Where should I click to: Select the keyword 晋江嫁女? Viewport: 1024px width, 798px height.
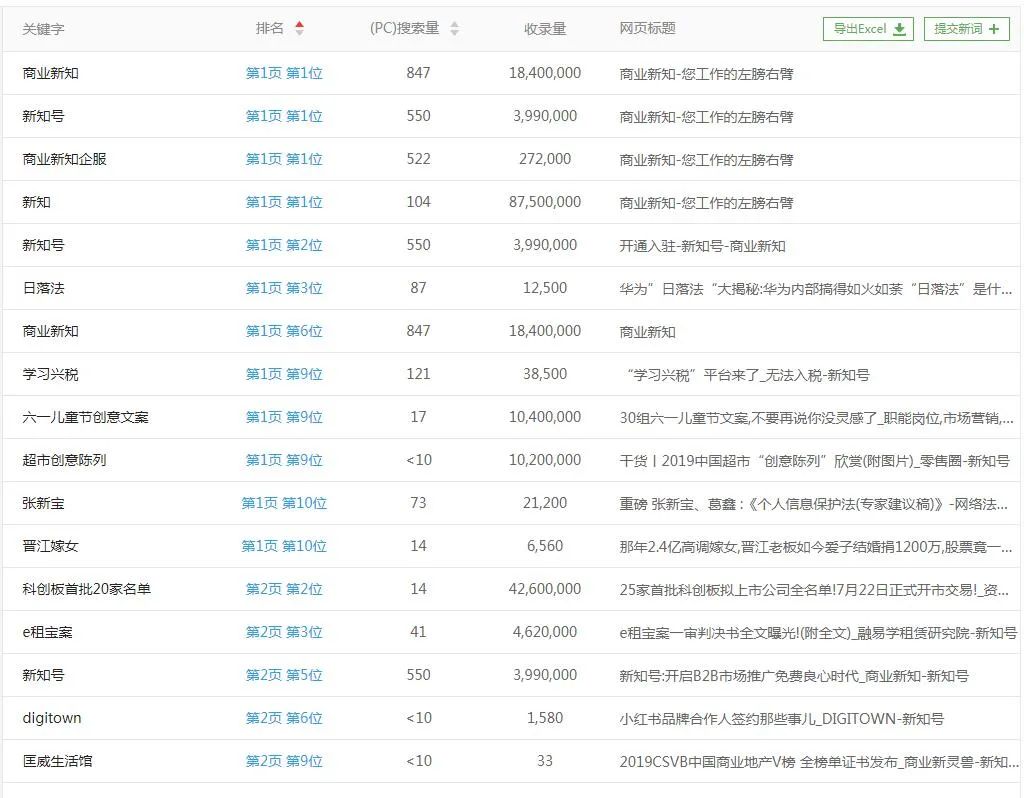pyautogui.click(x=50, y=546)
